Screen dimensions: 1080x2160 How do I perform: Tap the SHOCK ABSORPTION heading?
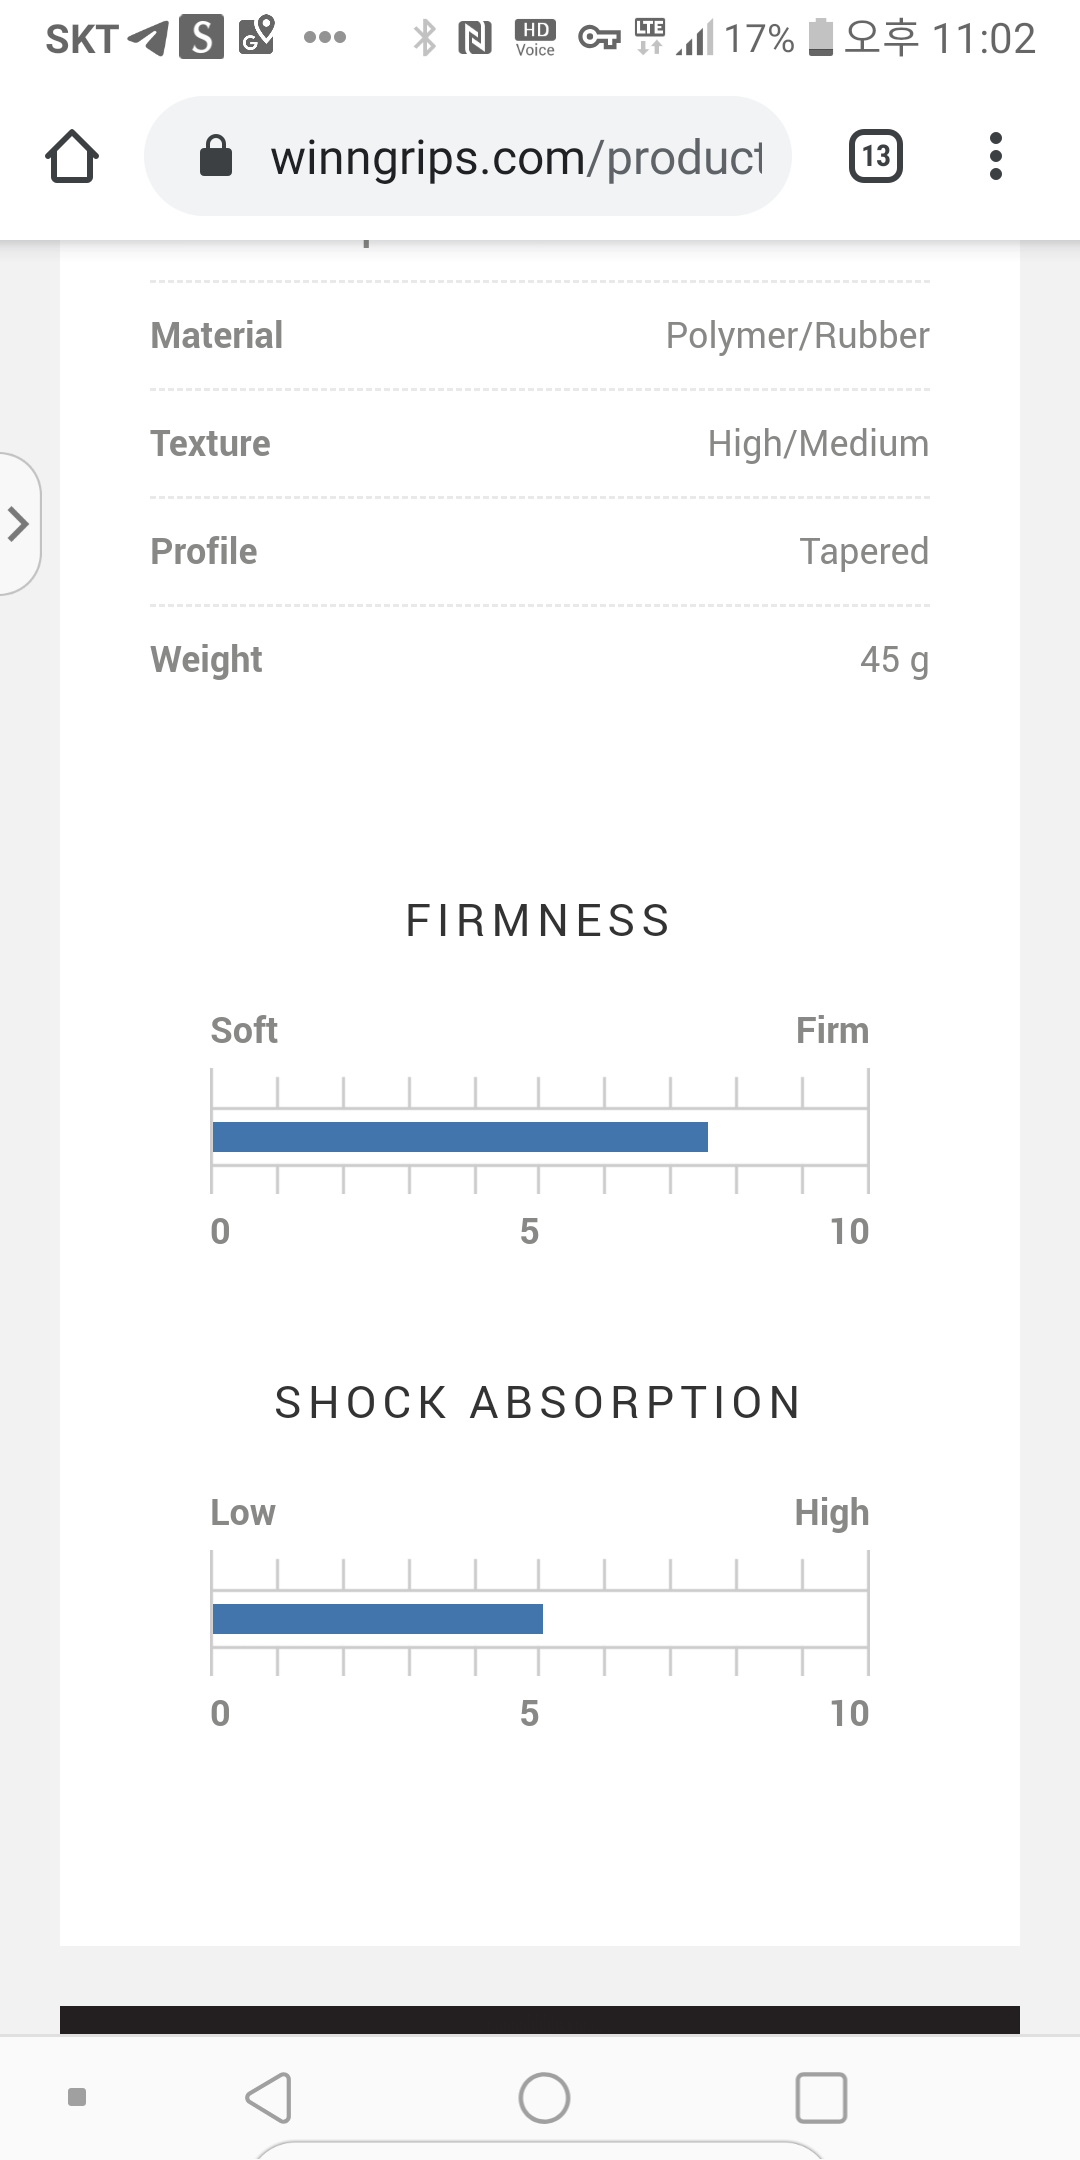538,1403
